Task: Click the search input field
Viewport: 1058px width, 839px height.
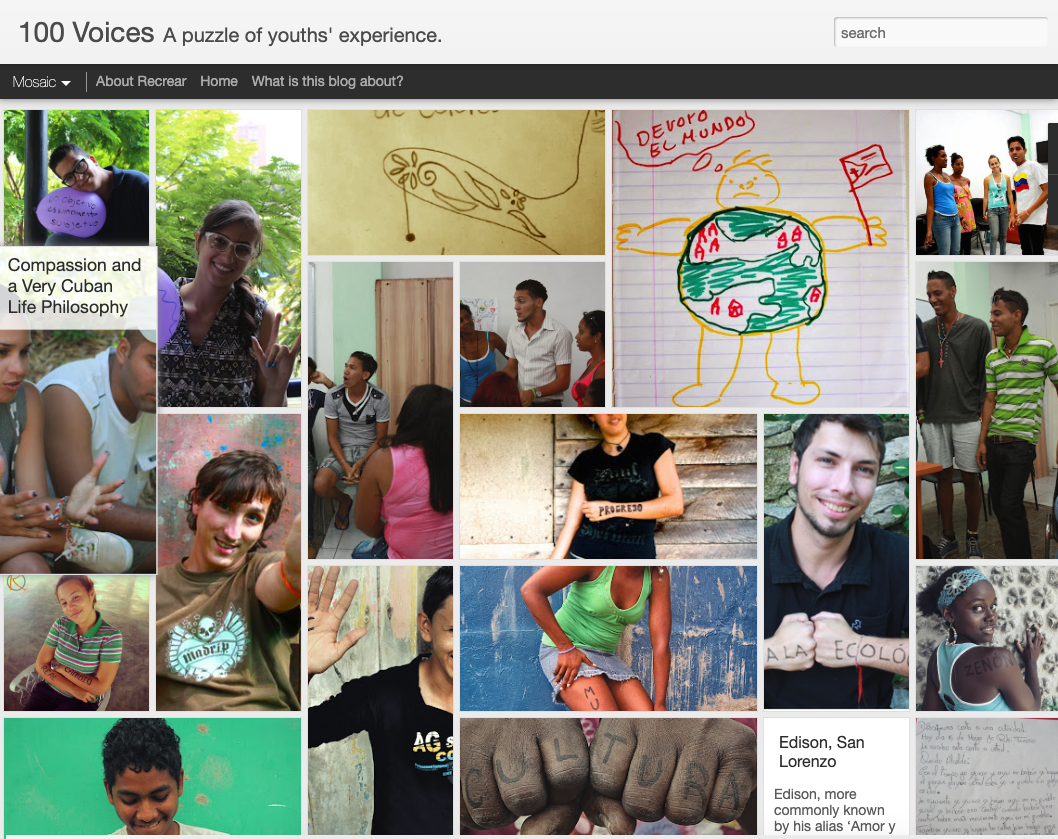Action: (941, 32)
